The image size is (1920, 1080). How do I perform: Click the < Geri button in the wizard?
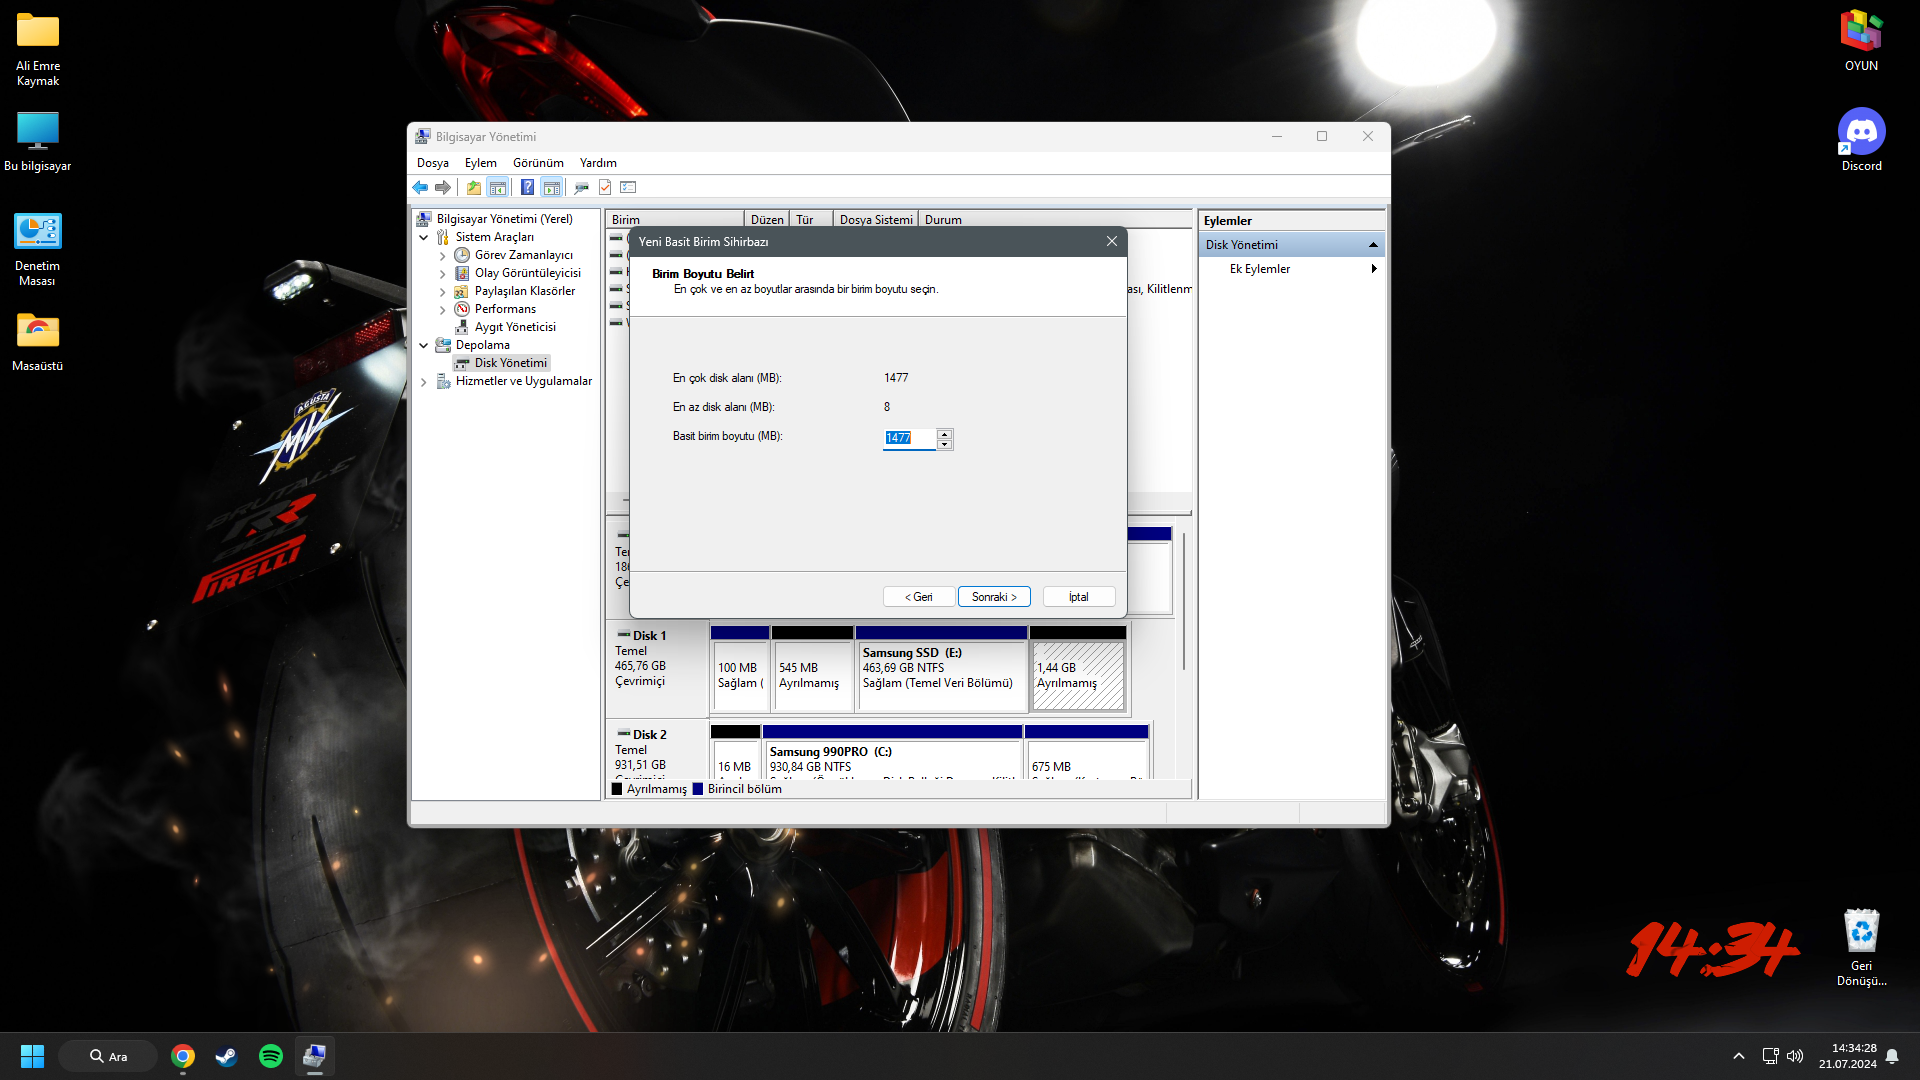coord(919,597)
